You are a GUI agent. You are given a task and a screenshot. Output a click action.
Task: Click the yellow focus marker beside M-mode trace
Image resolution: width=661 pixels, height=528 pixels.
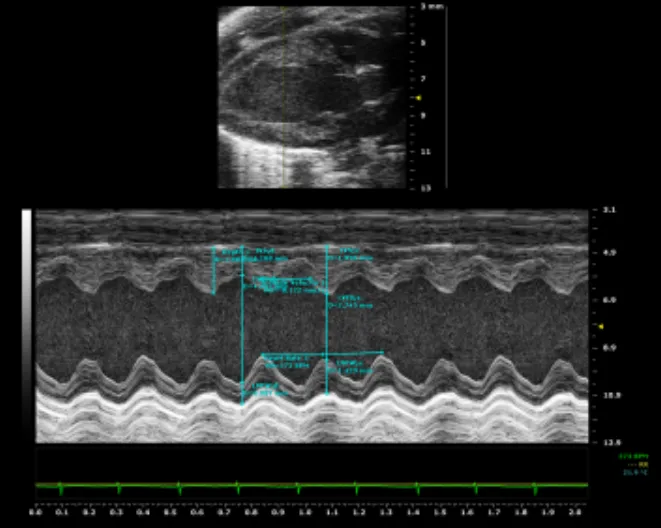600,326
